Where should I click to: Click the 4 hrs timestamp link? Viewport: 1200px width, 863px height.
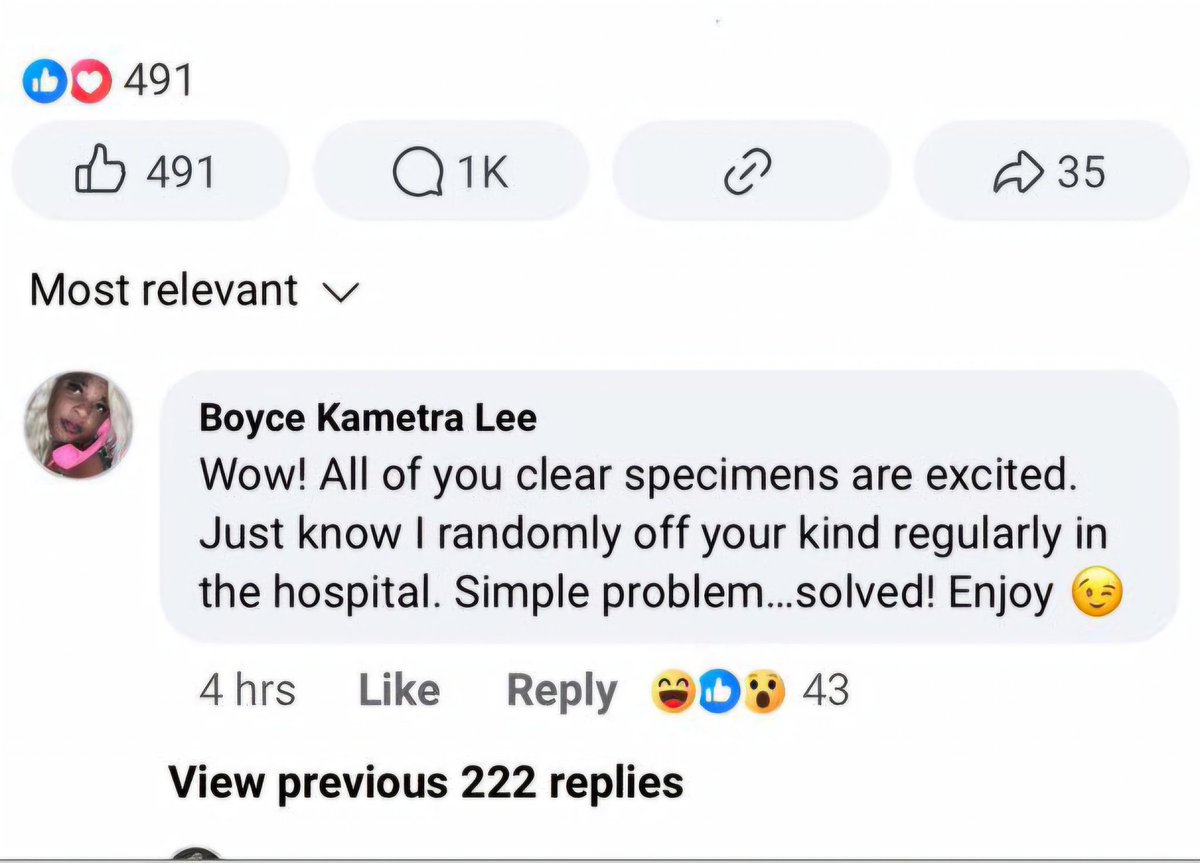click(x=247, y=690)
